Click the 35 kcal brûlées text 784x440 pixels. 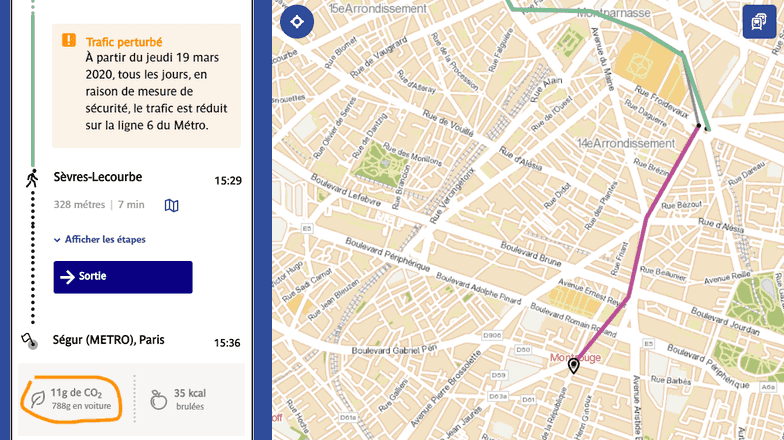point(190,399)
